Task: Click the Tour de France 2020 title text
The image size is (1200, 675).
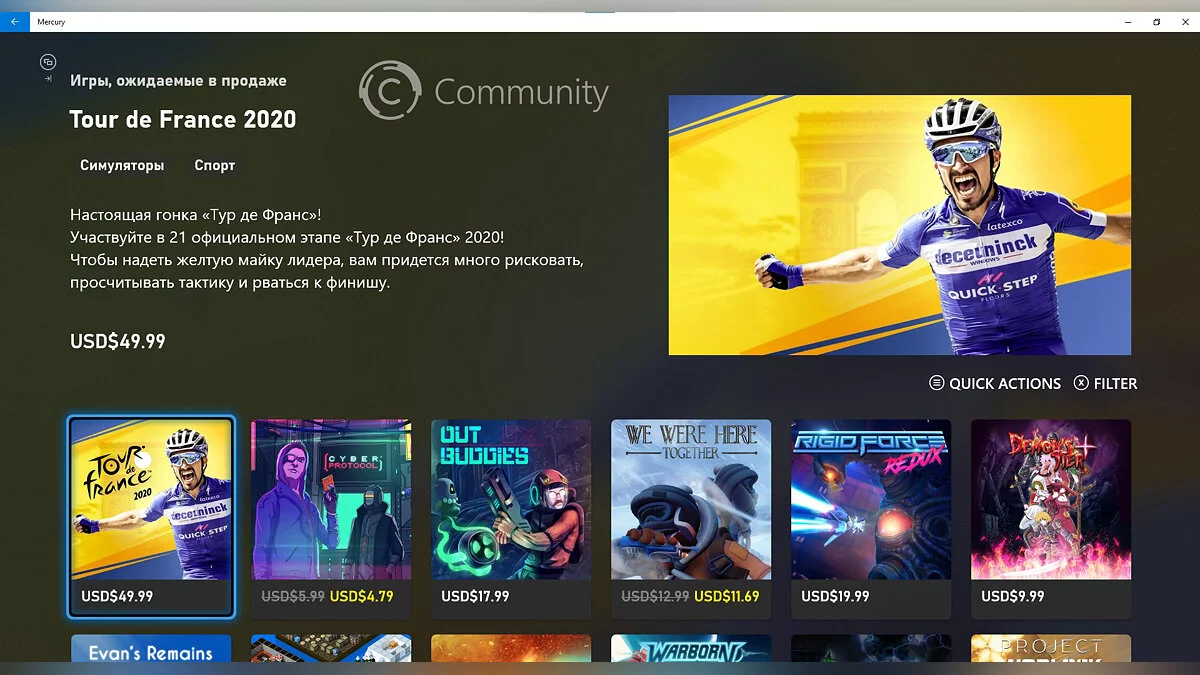Action: (x=183, y=120)
